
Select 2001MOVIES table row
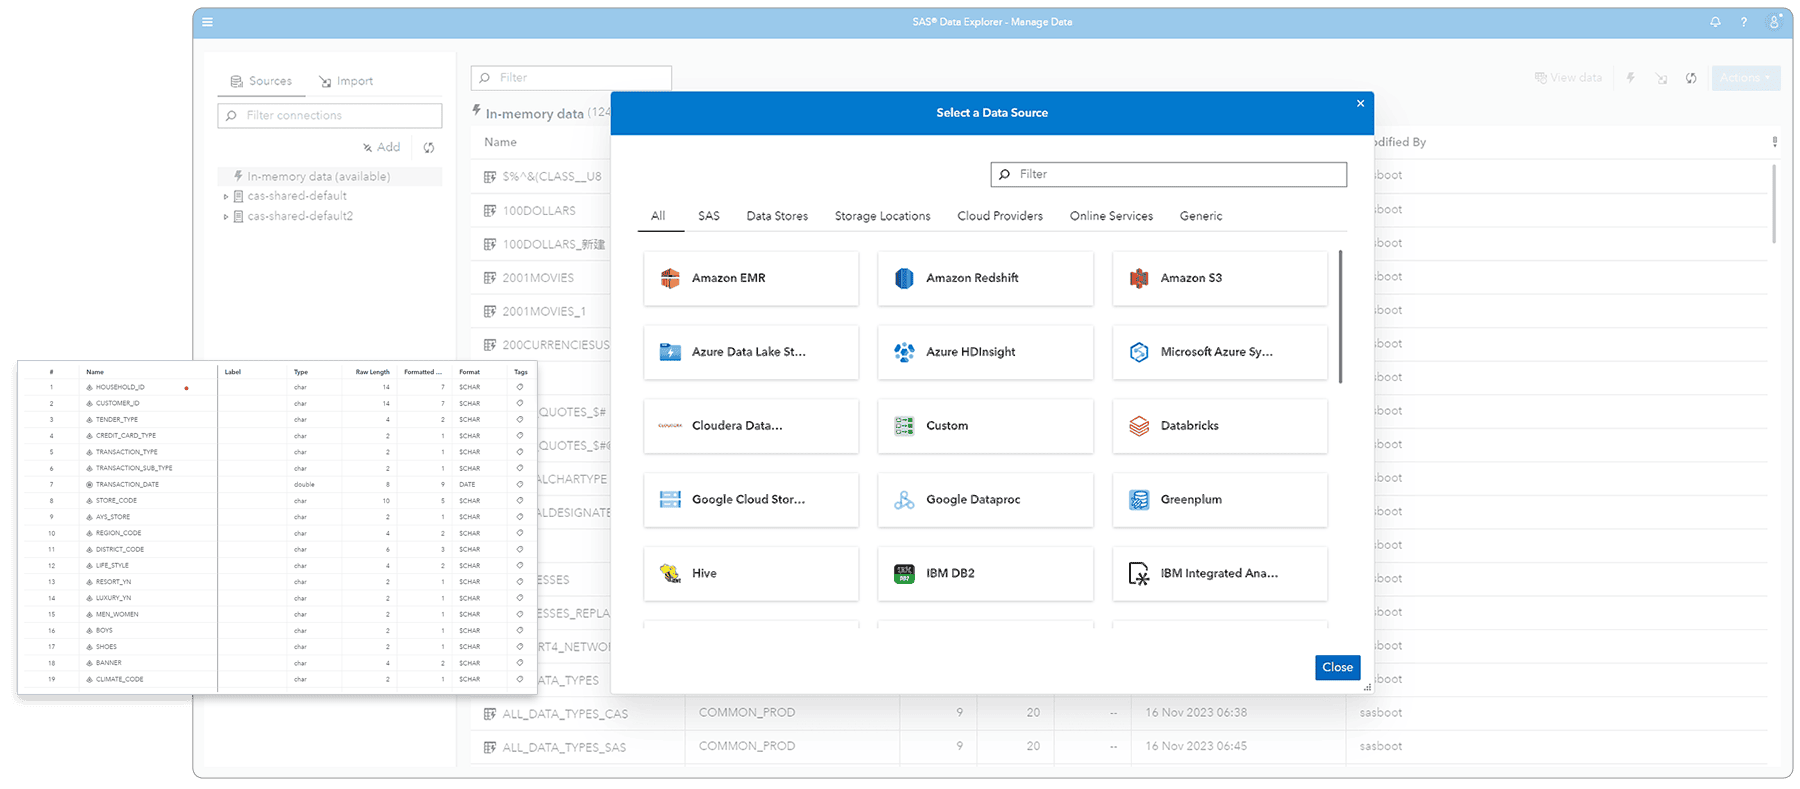541,278
